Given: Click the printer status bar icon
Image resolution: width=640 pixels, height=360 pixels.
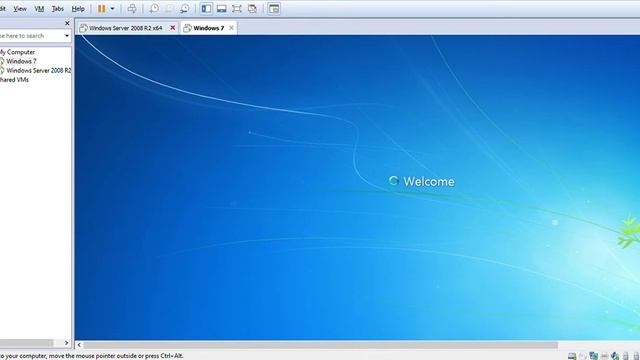Looking at the screenshot, I should point(604,356).
